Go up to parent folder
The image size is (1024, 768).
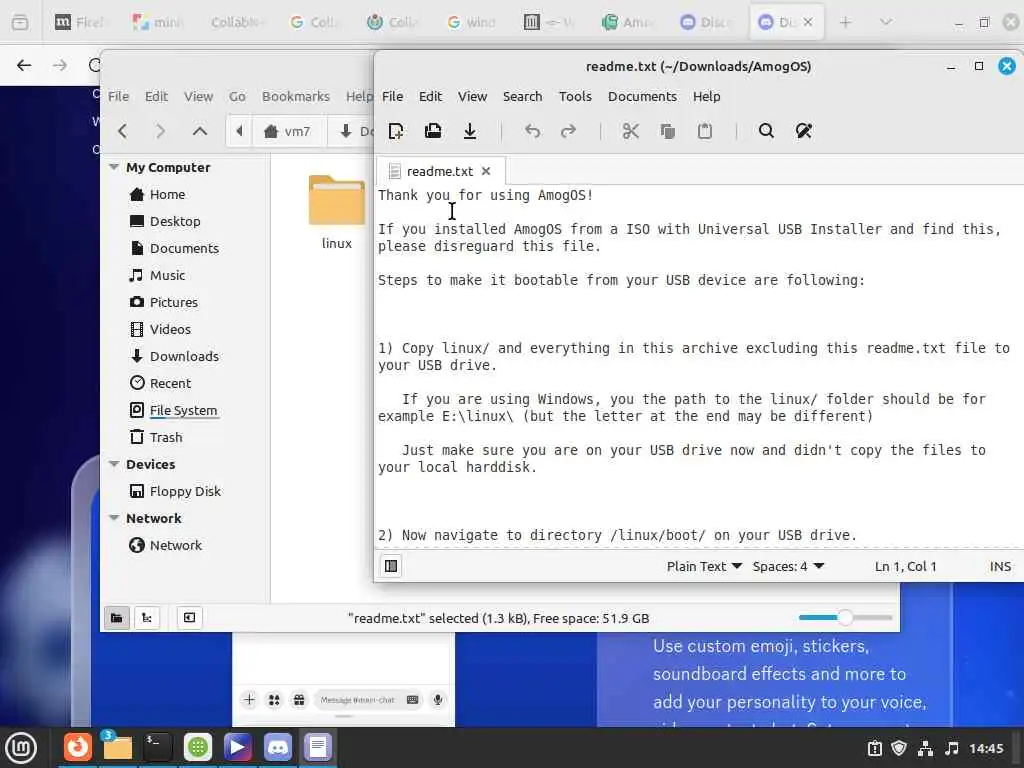click(200, 131)
